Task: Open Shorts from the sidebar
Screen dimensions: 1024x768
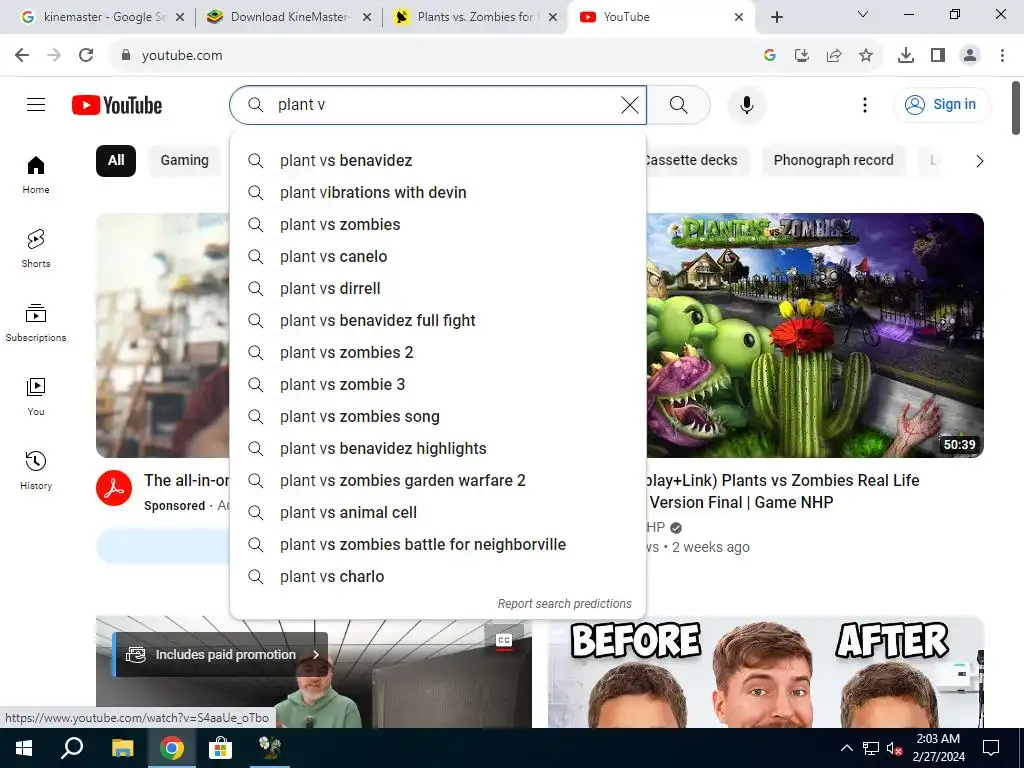Action: tap(36, 249)
